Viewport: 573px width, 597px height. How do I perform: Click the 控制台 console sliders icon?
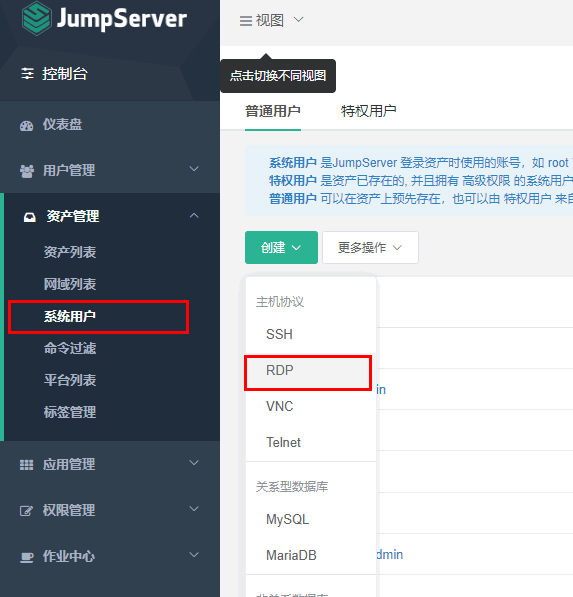(x=27, y=73)
